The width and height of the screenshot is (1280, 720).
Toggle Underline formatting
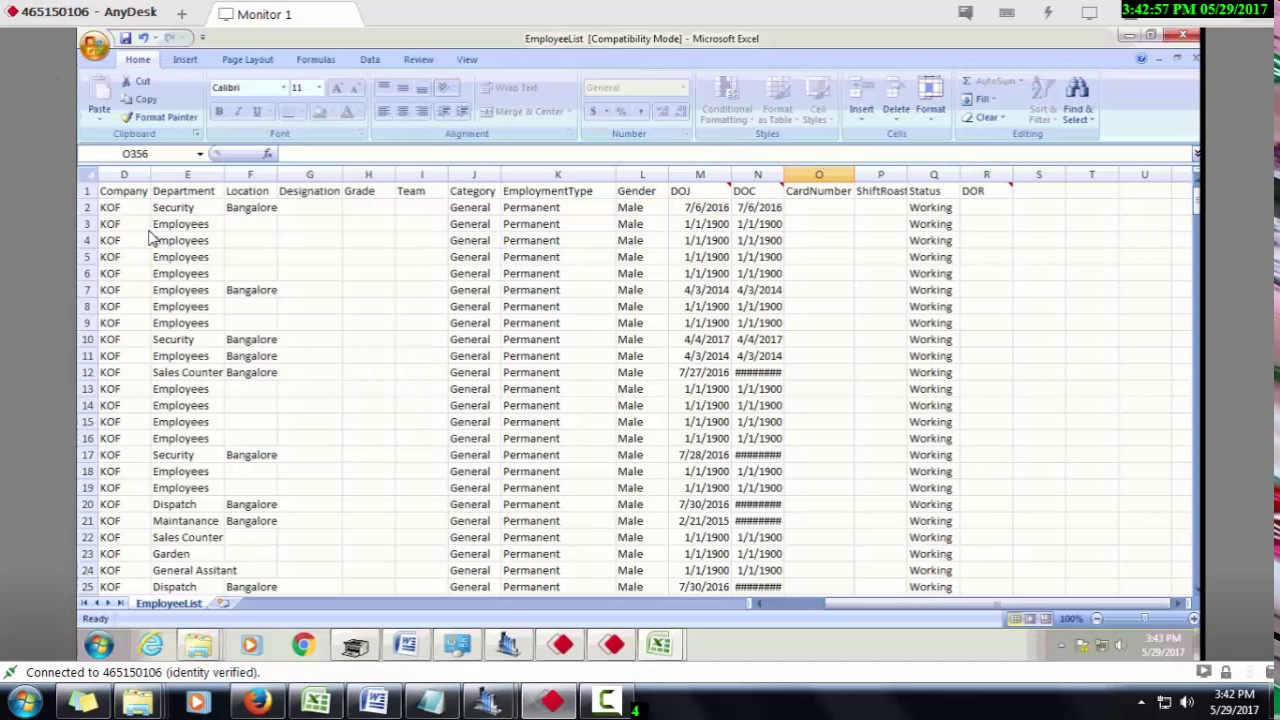click(257, 112)
